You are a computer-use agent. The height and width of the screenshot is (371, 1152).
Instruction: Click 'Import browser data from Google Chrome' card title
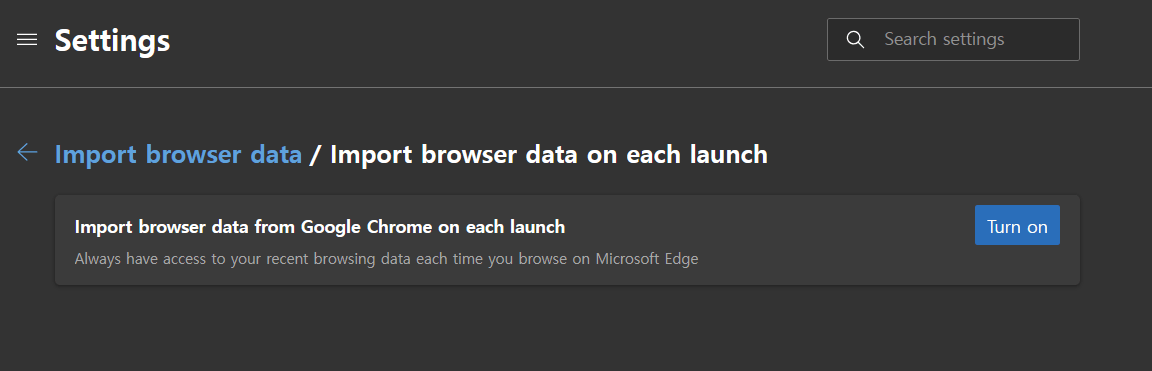point(320,227)
